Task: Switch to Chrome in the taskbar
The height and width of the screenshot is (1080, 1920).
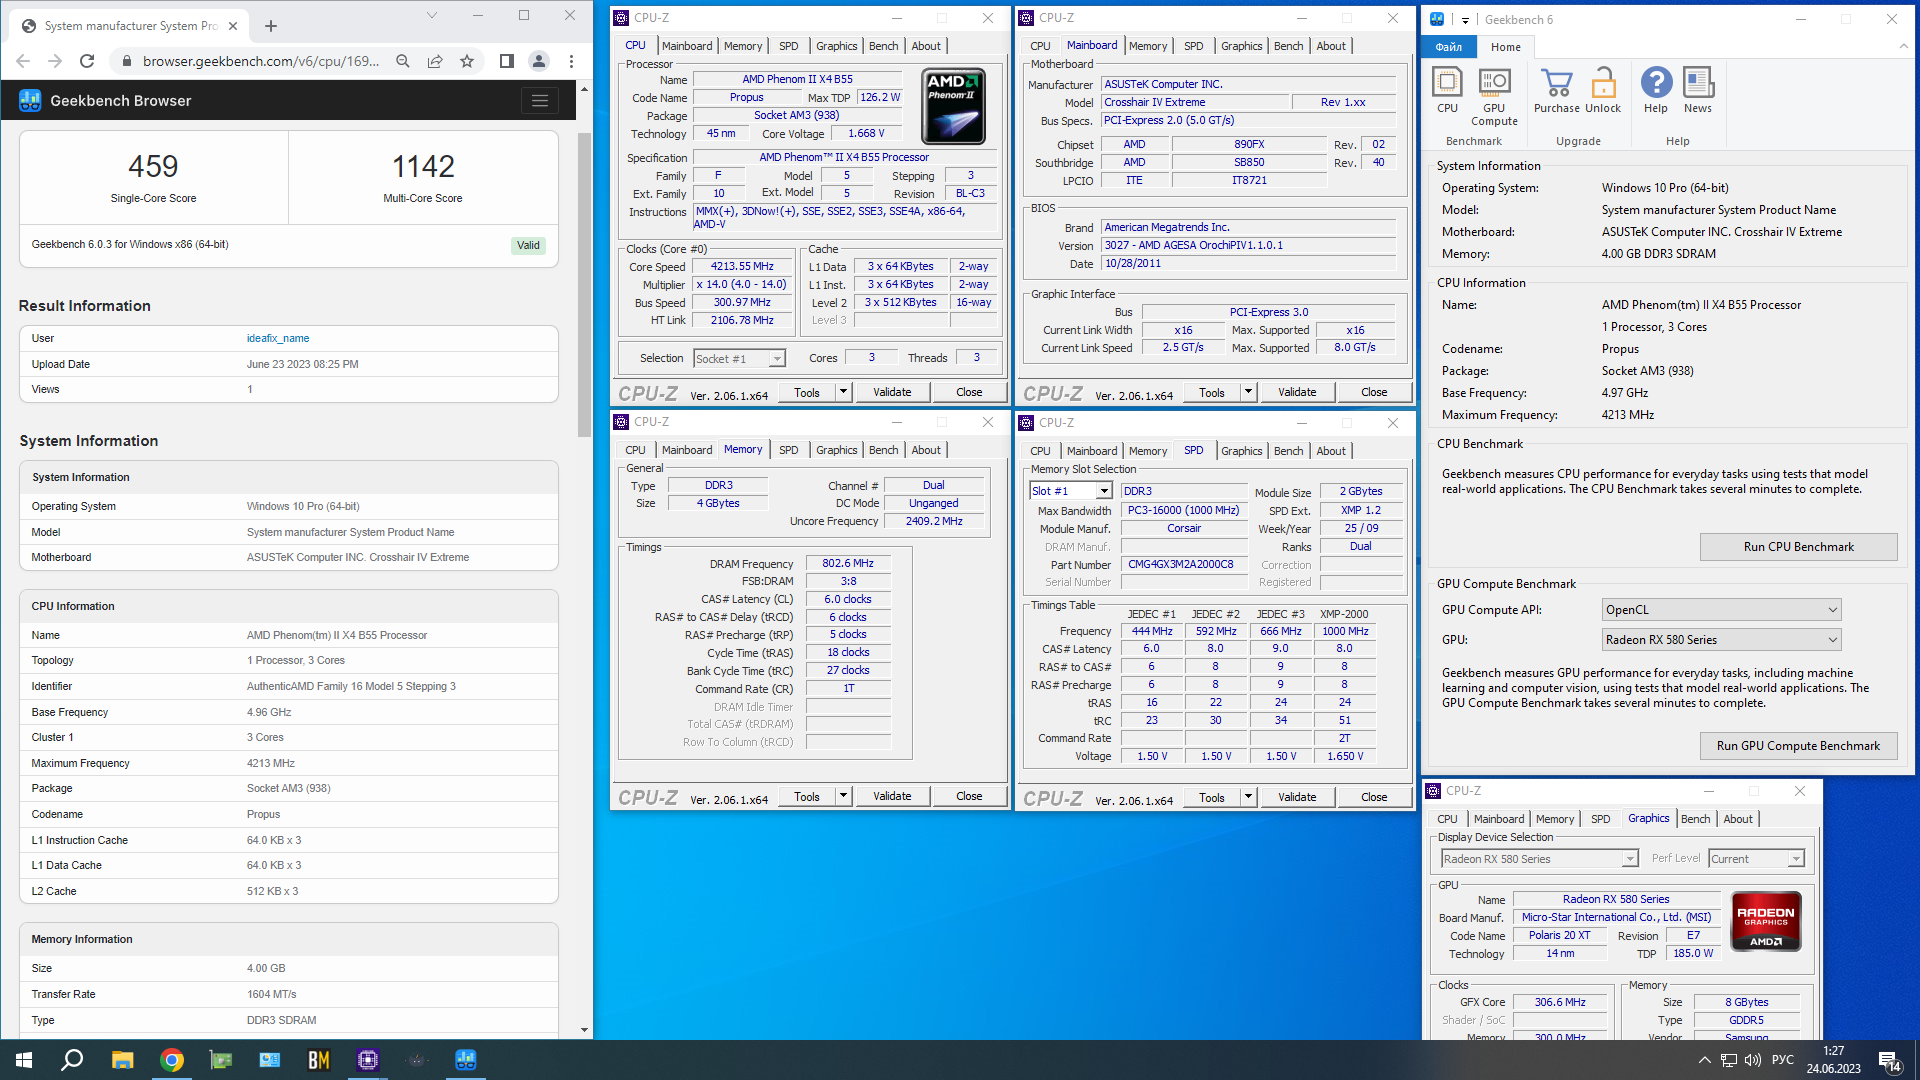Action: (x=172, y=1060)
